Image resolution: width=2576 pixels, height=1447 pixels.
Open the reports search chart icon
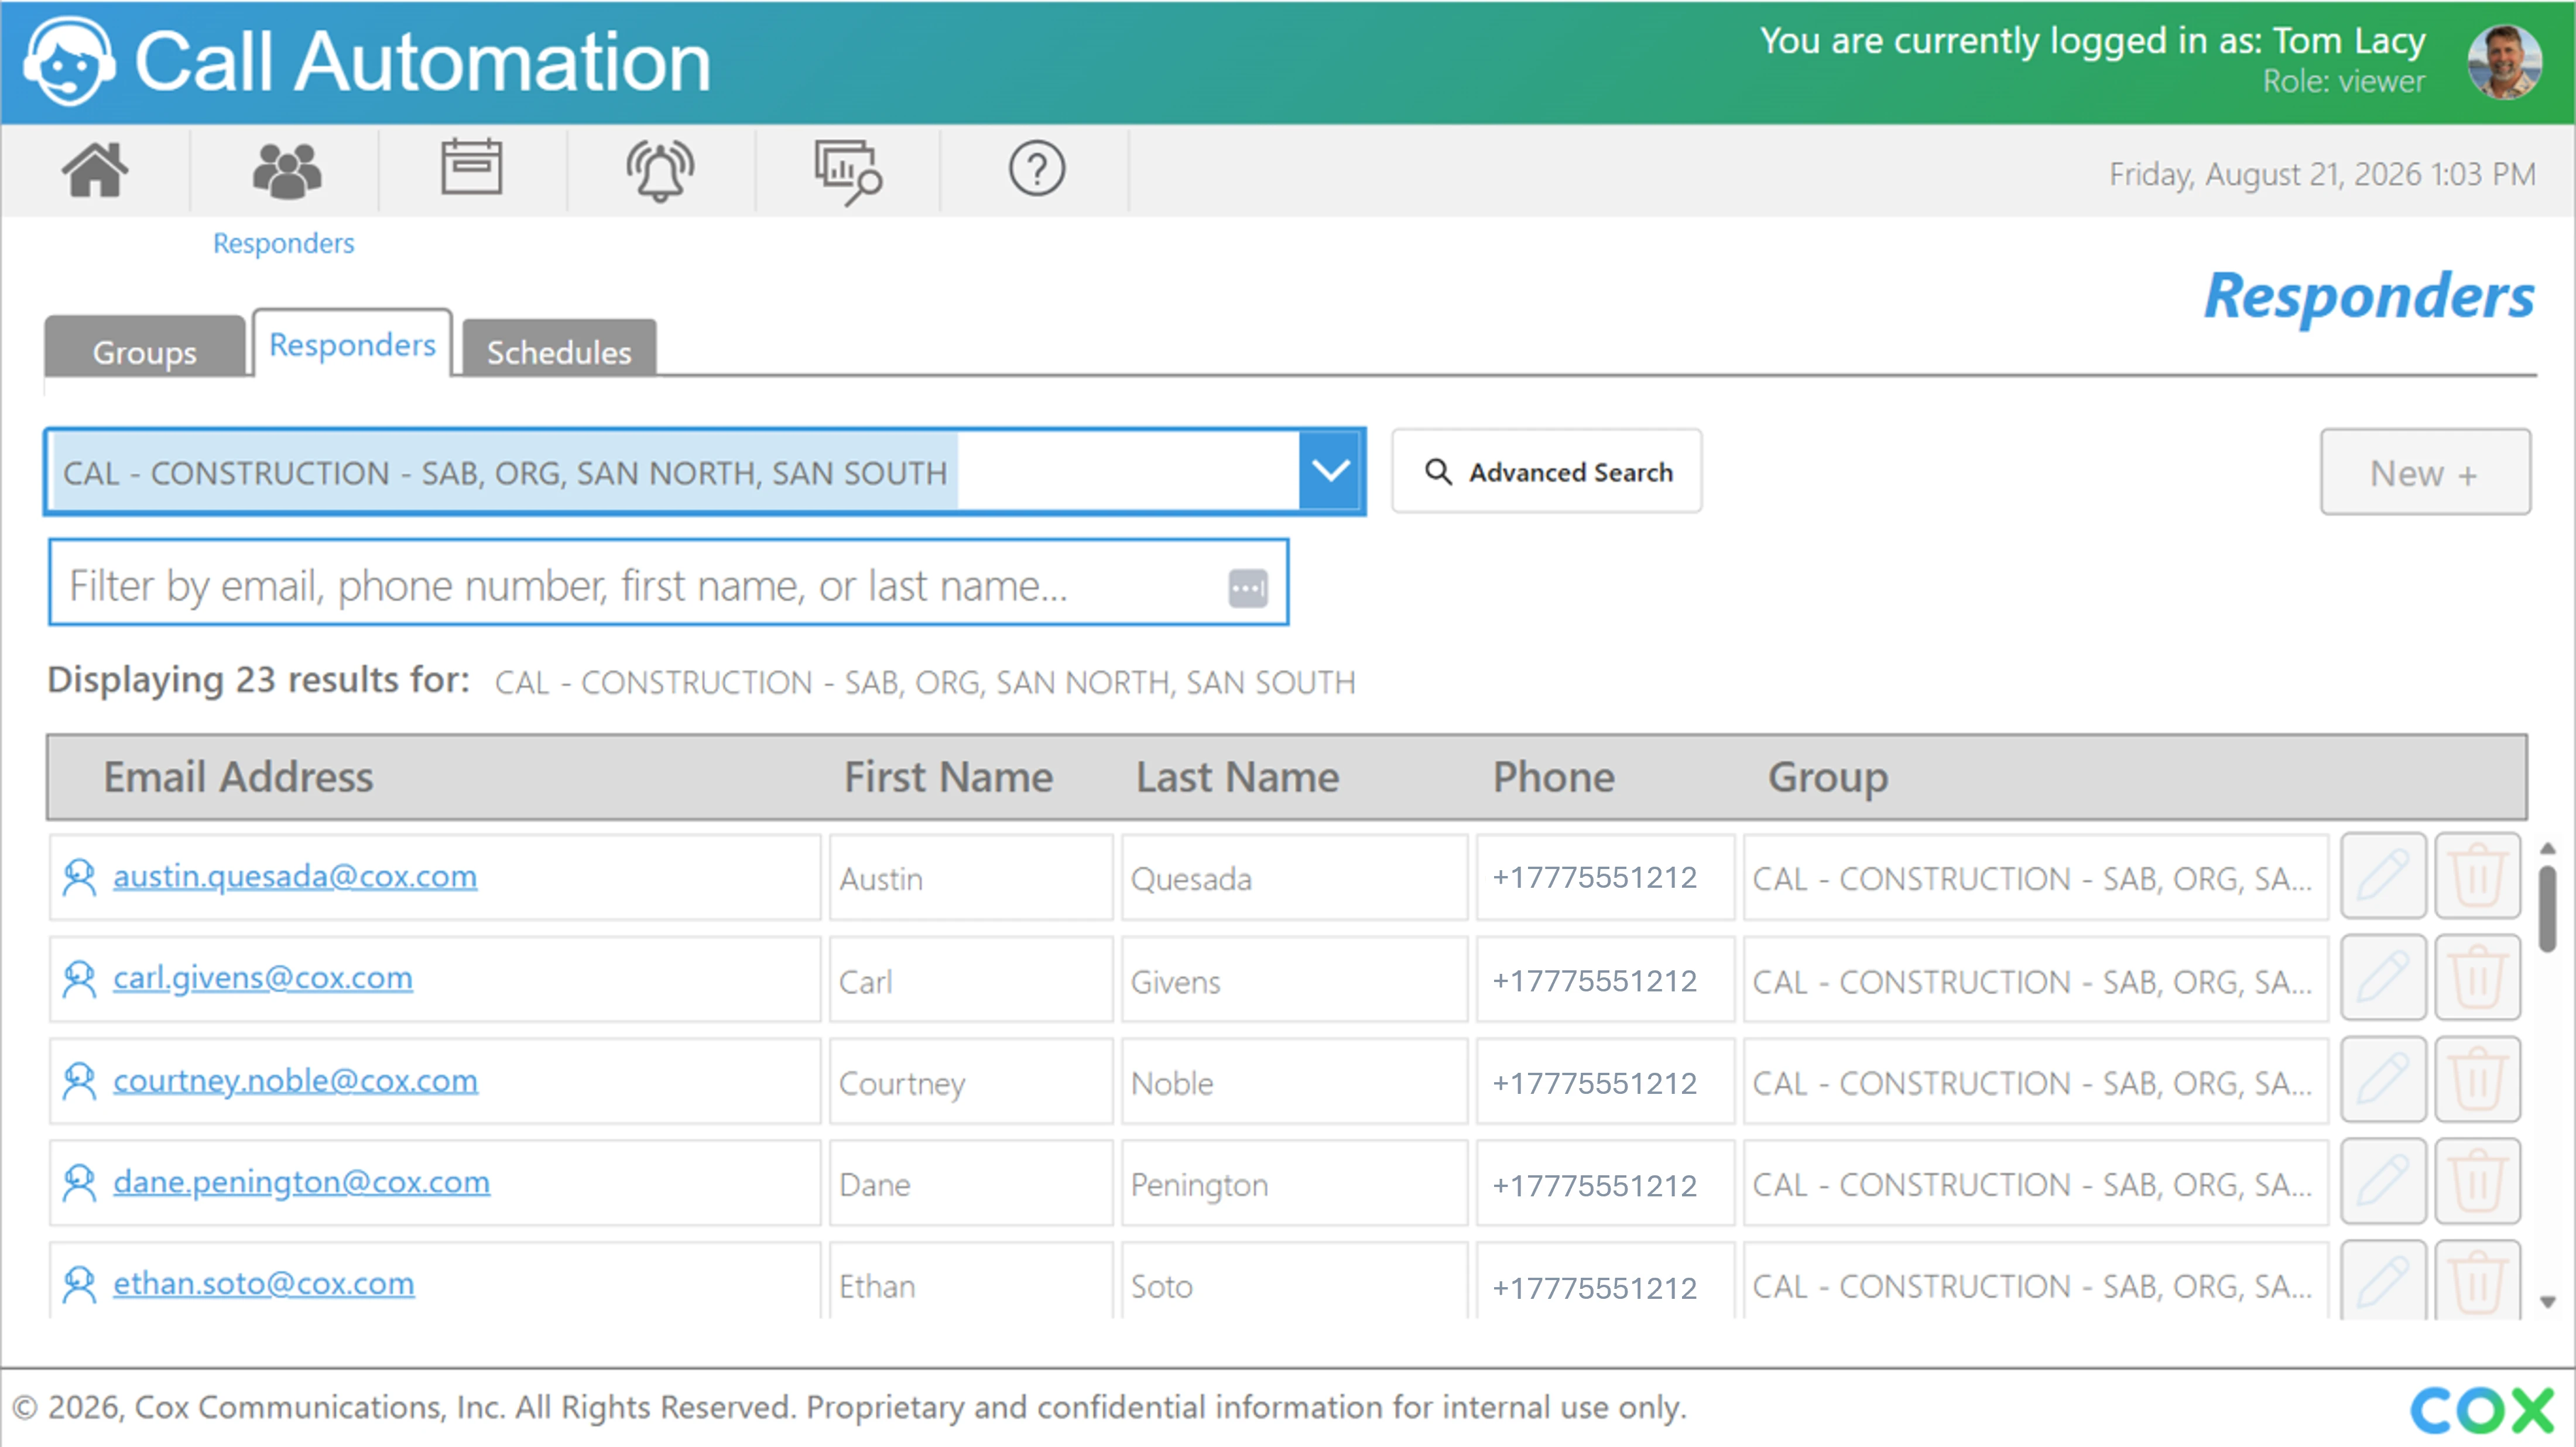[x=848, y=172]
